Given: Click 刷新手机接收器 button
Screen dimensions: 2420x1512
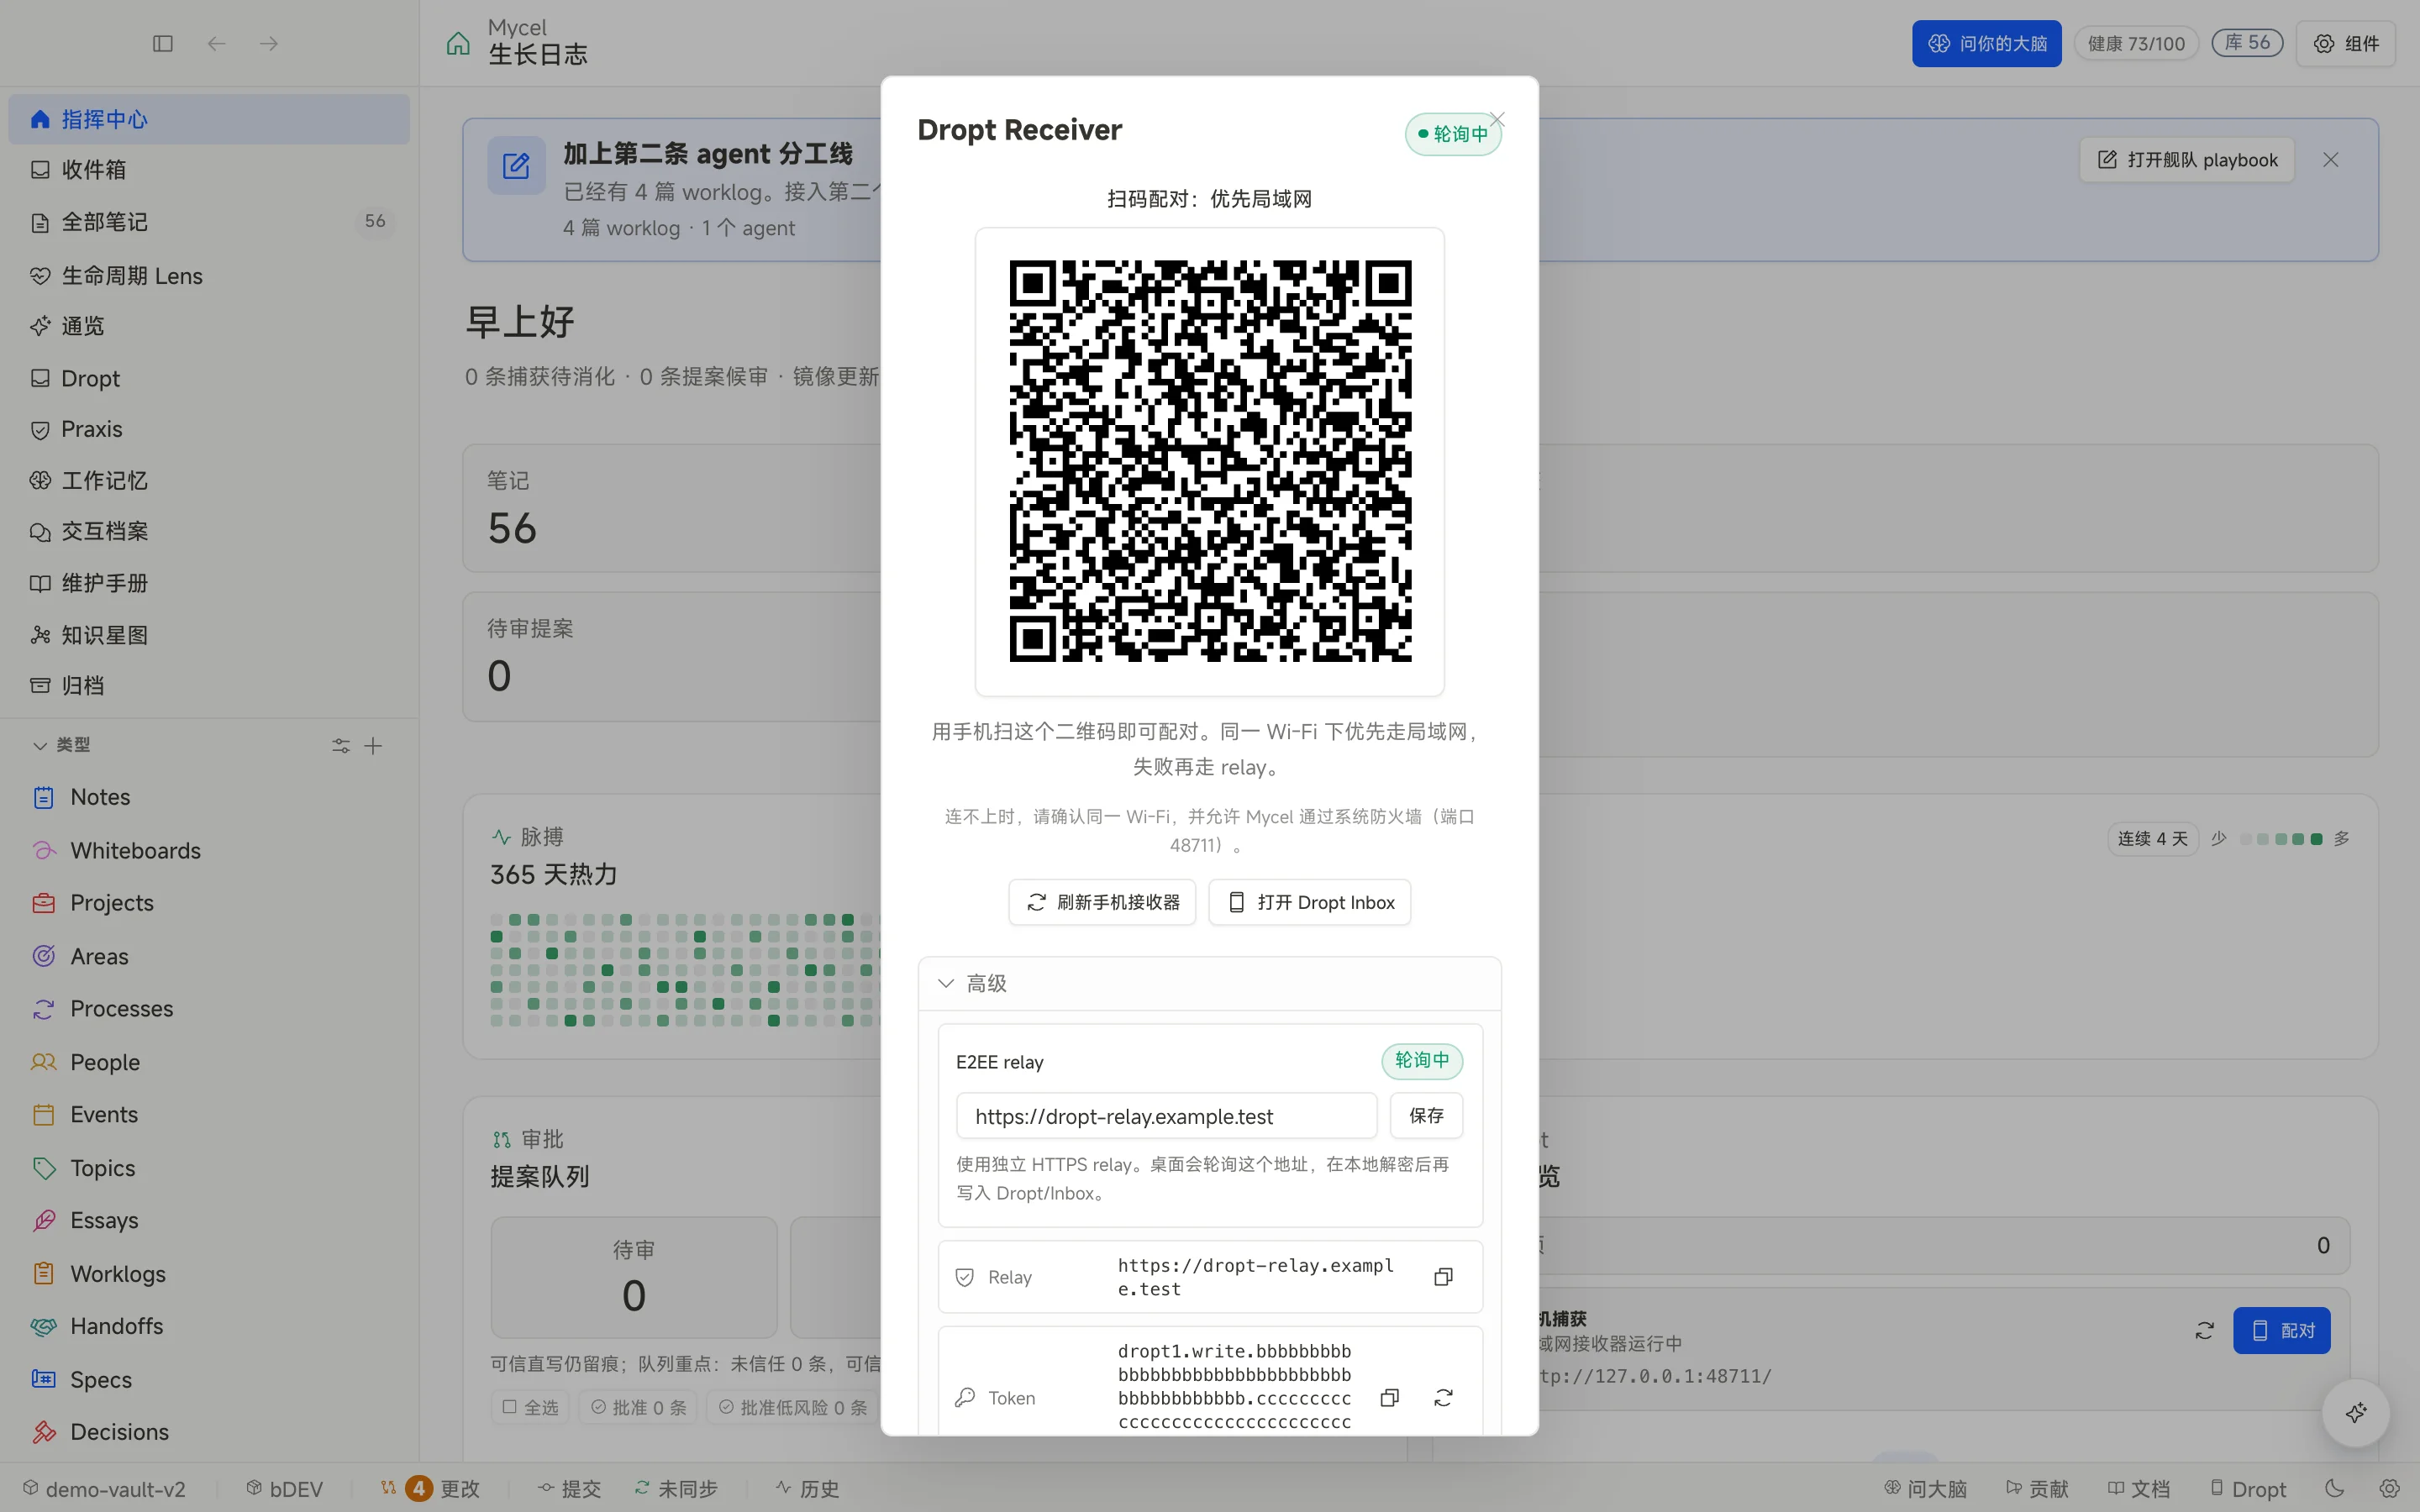Looking at the screenshot, I should tap(1102, 902).
